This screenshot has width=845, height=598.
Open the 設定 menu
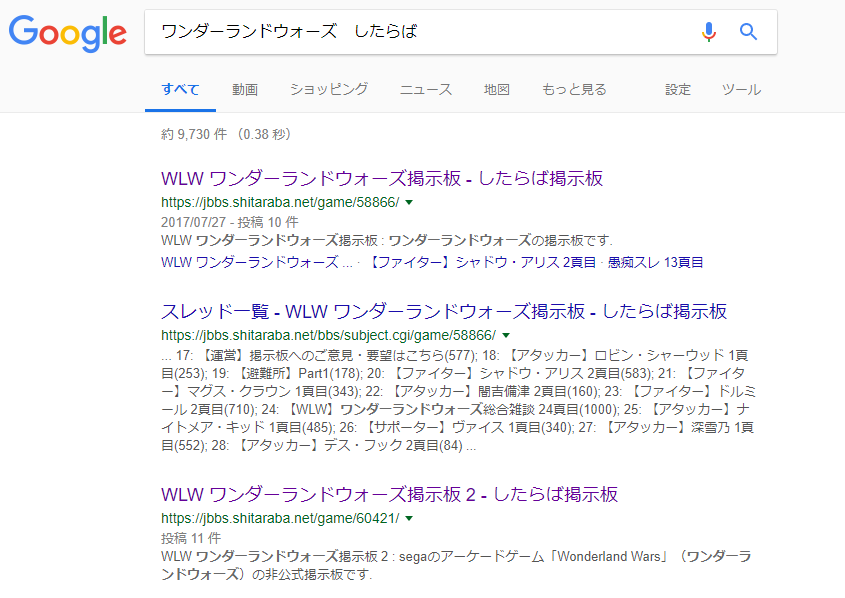pos(677,89)
